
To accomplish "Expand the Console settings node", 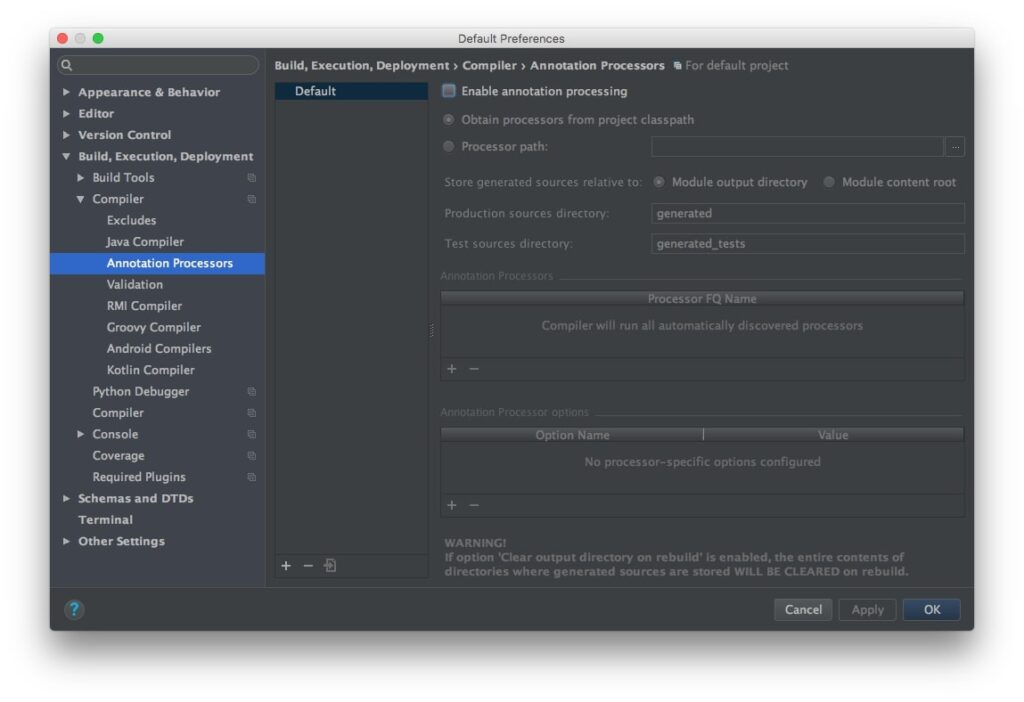I will tap(82, 434).
